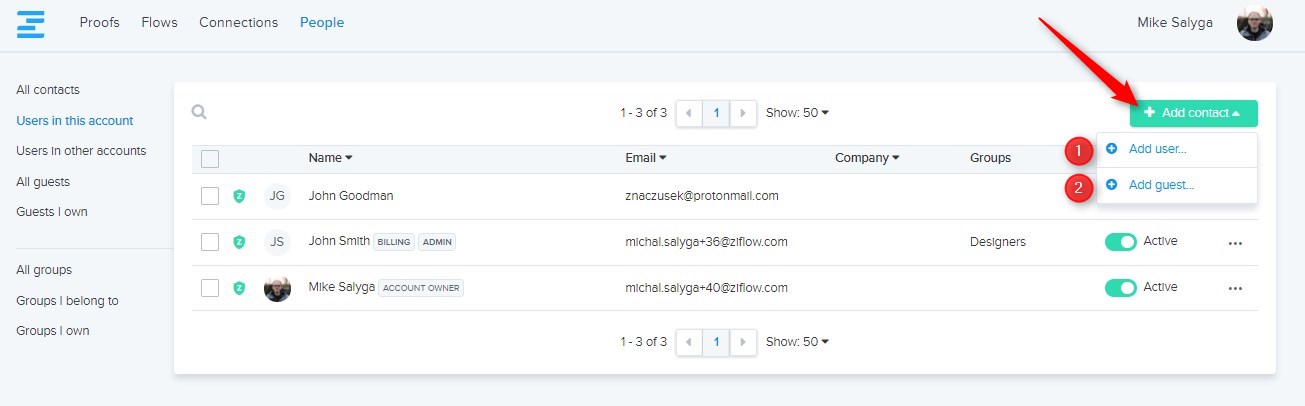The width and height of the screenshot is (1305, 406).
Task: Select John Goodman's row checkbox
Action: click(210, 196)
